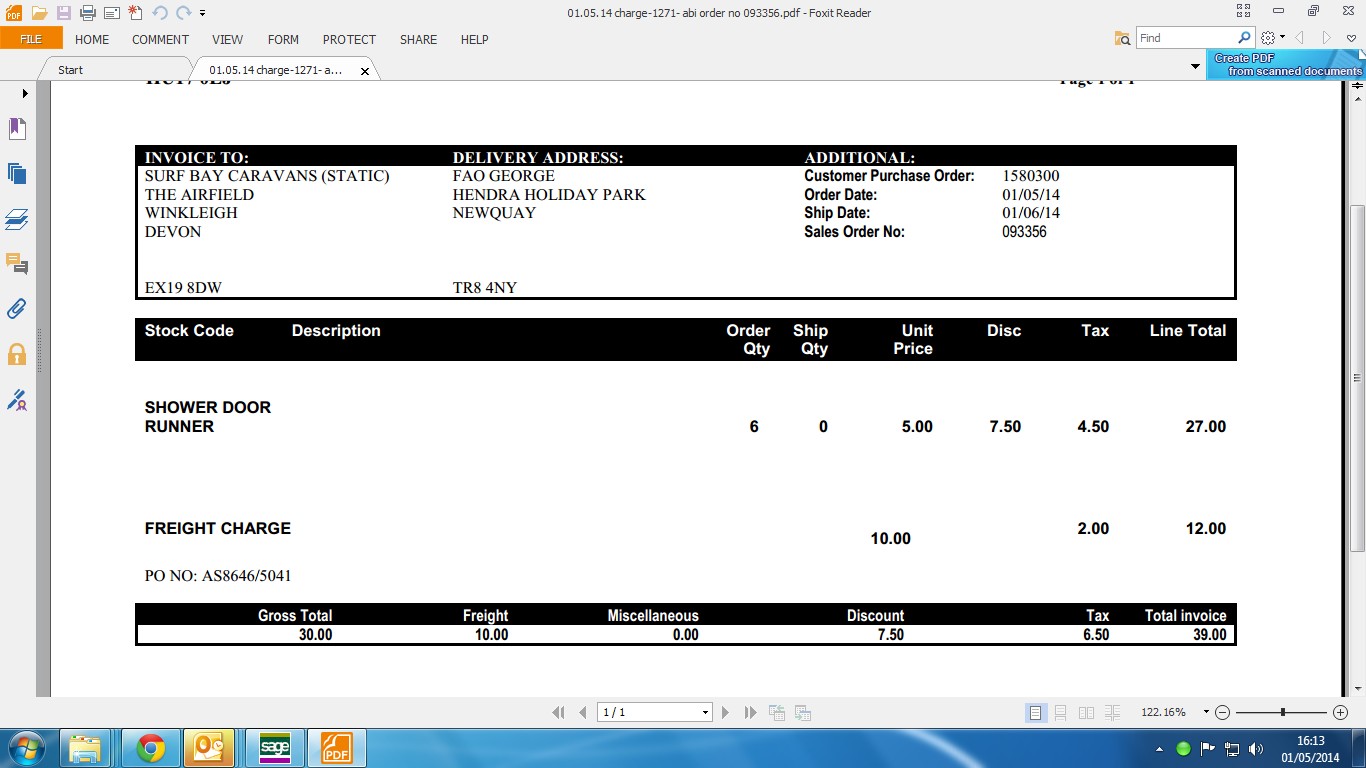
Task: Open the Attachments paperclip panel
Action: [x=17, y=309]
